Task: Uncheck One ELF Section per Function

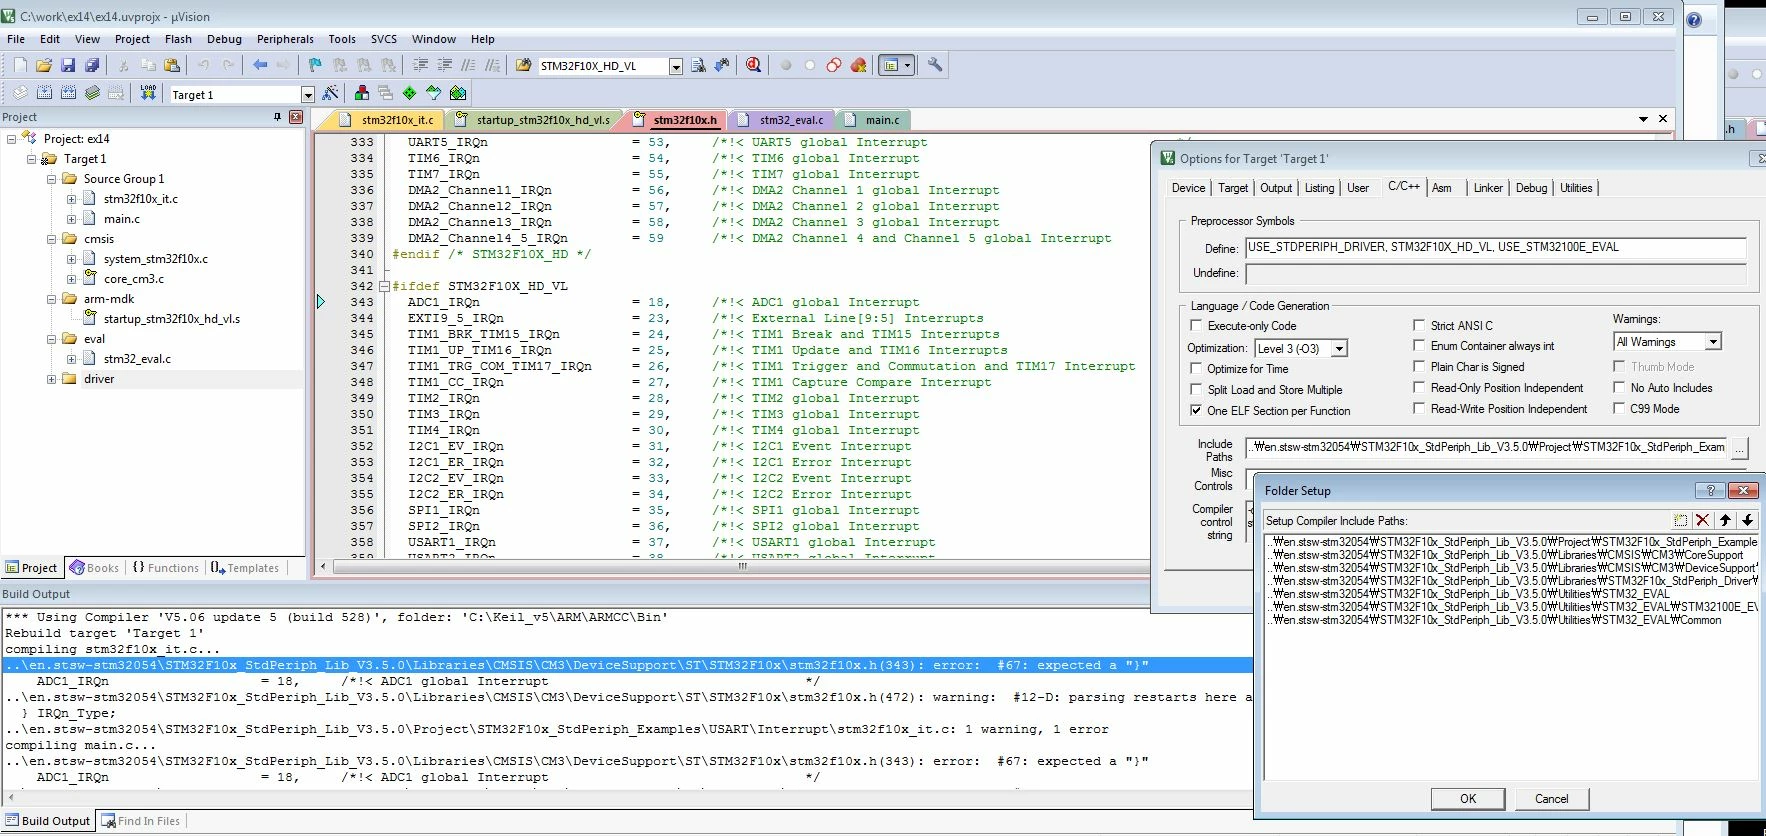Action: tap(1196, 410)
